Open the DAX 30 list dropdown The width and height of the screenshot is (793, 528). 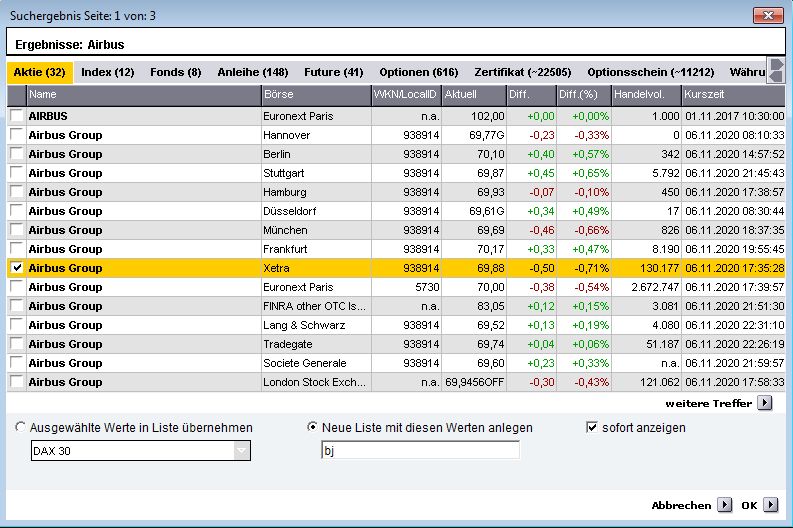(x=241, y=451)
